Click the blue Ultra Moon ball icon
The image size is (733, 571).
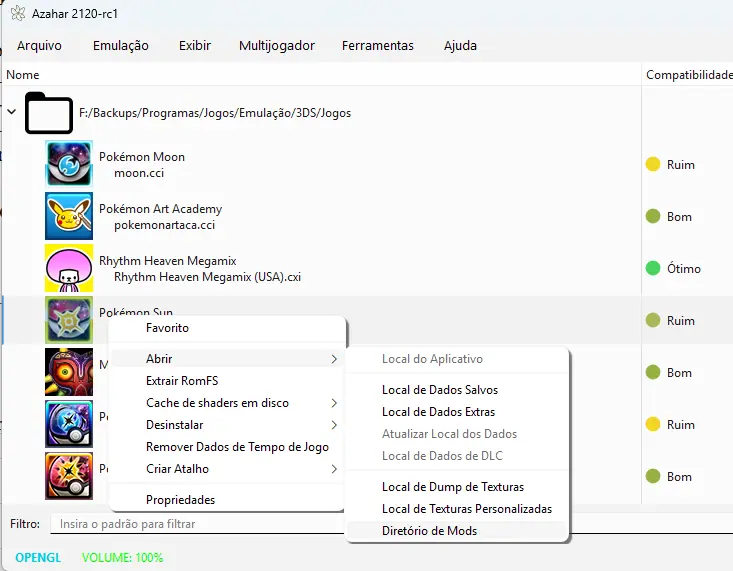pos(69,424)
